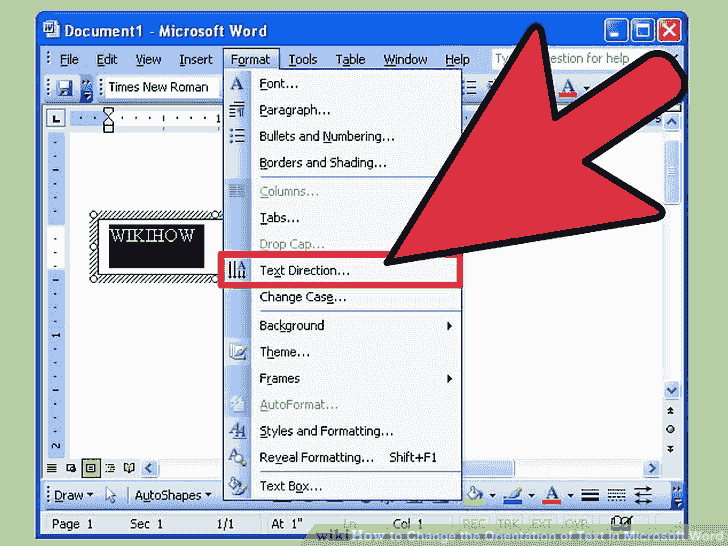
Task: Switch to Outline view button
Action: click(110, 468)
